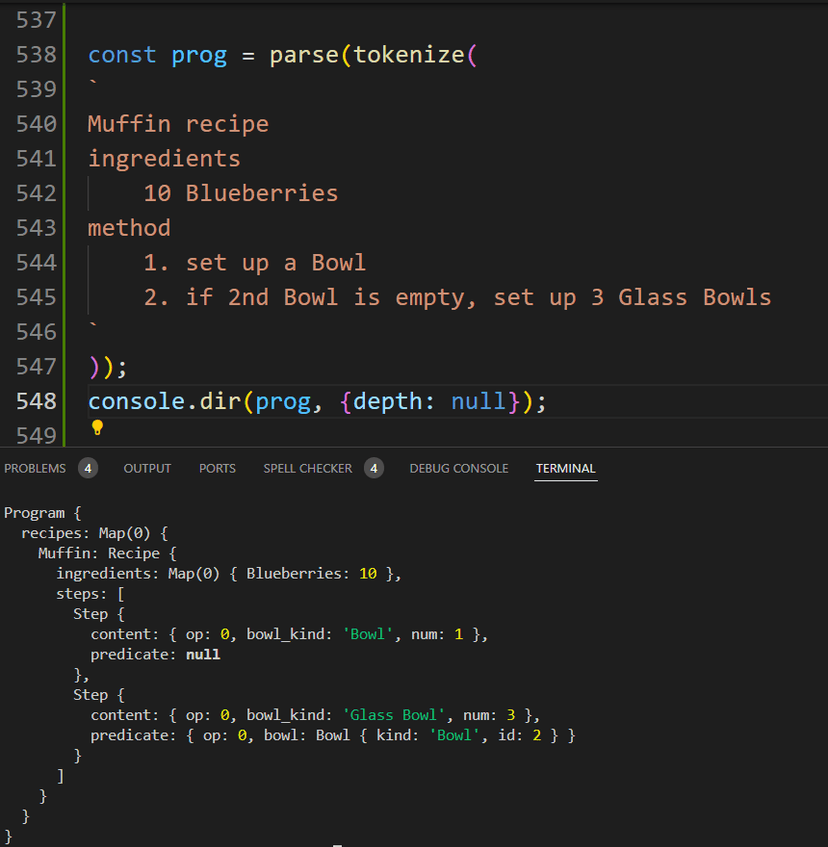Click the depth property in the options object

(x=387, y=402)
